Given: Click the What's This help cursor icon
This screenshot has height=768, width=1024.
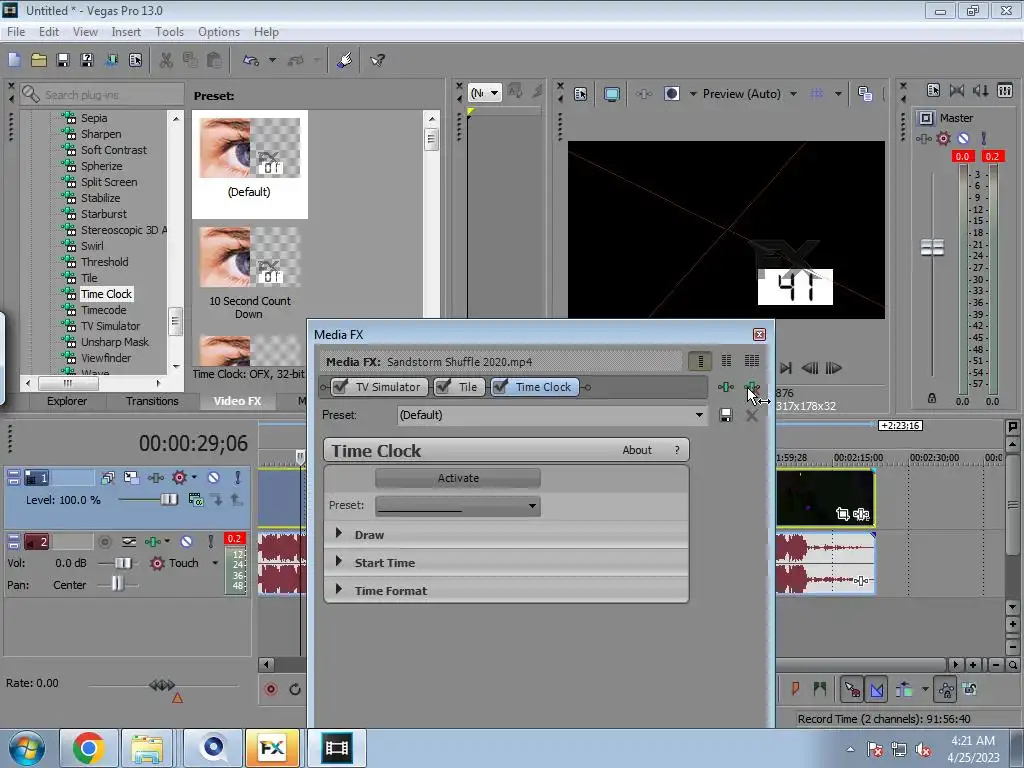Looking at the screenshot, I should click(x=377, y=60).
